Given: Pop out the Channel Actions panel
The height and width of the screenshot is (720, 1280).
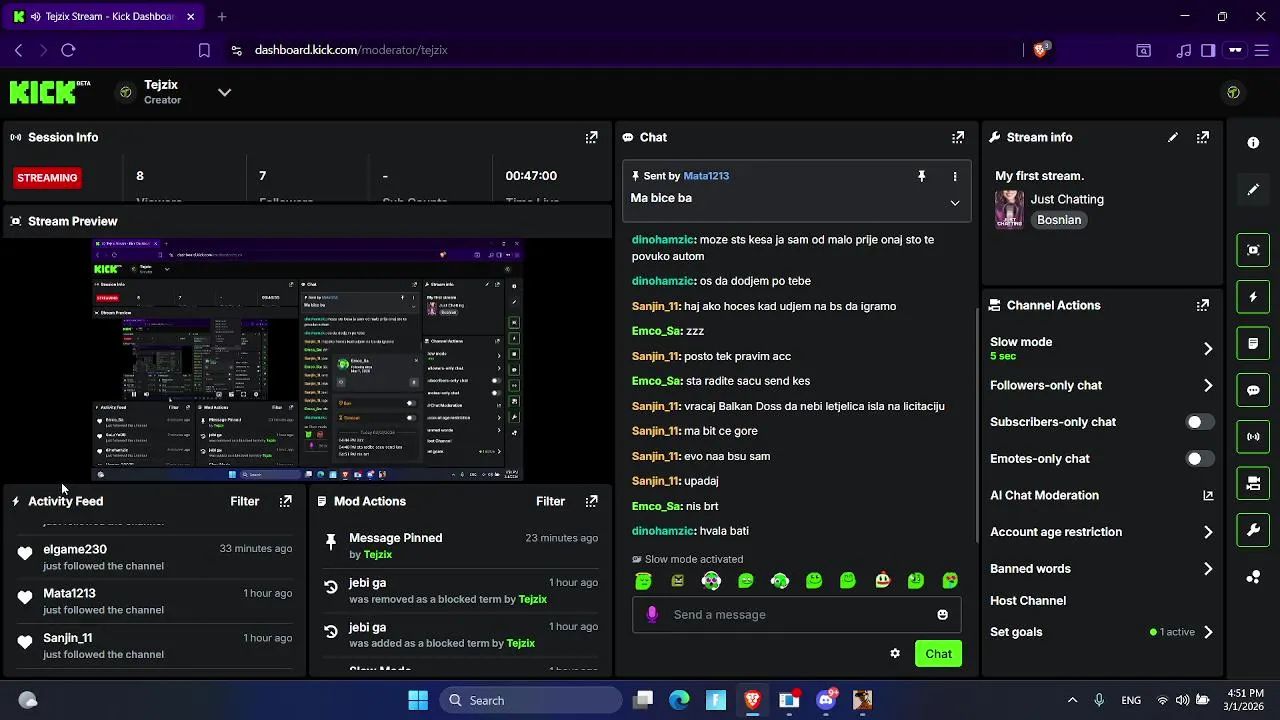Looking at the screenshot, I should [1202, 305].
